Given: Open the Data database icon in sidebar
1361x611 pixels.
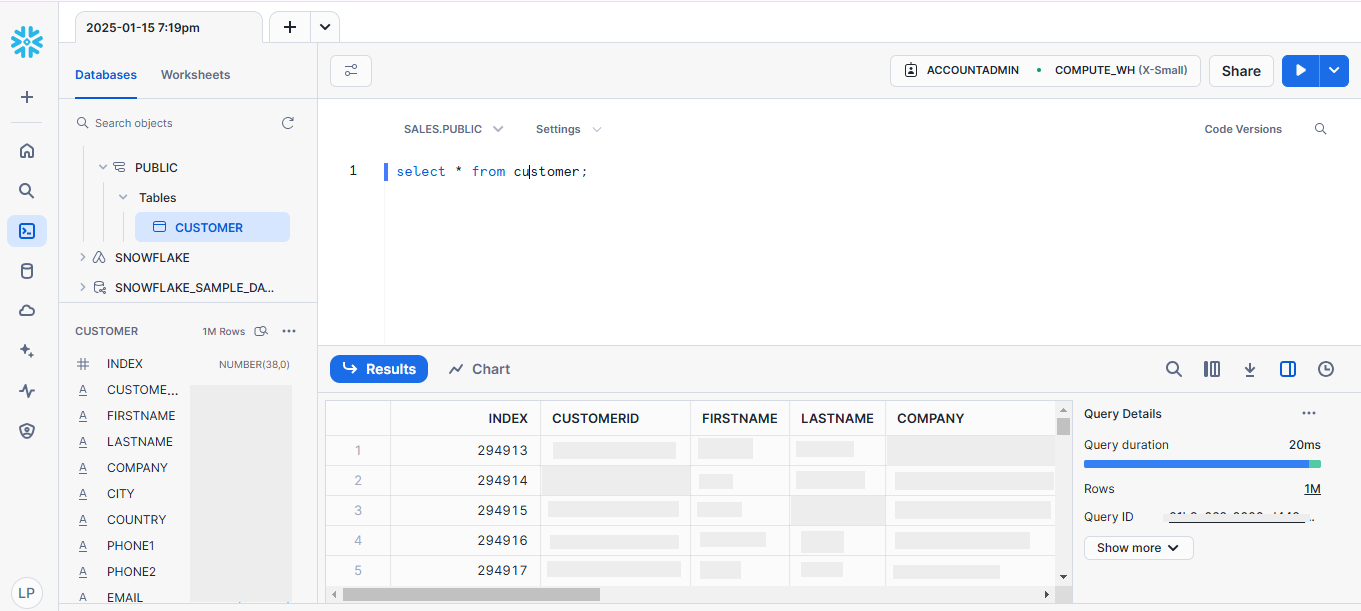Looking at the screenshot, I should point(27,271).
